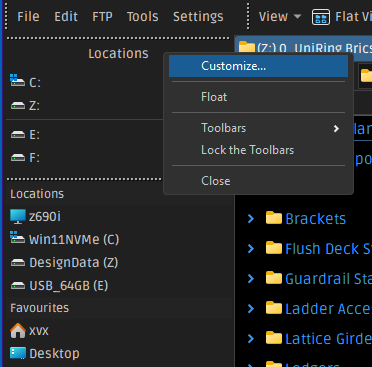Open the View dropdown

tap(280, 16)
